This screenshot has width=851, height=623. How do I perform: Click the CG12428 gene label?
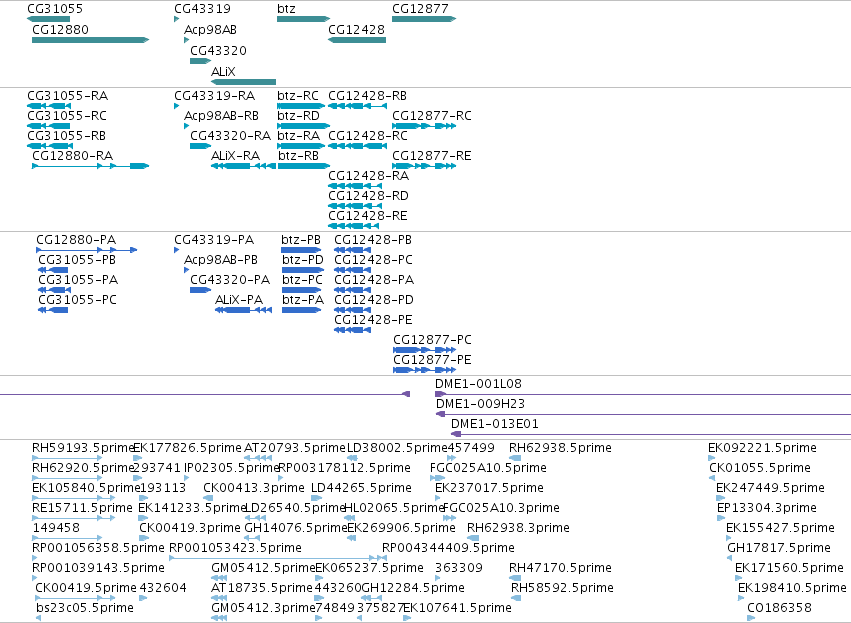[x=357, y=29]
